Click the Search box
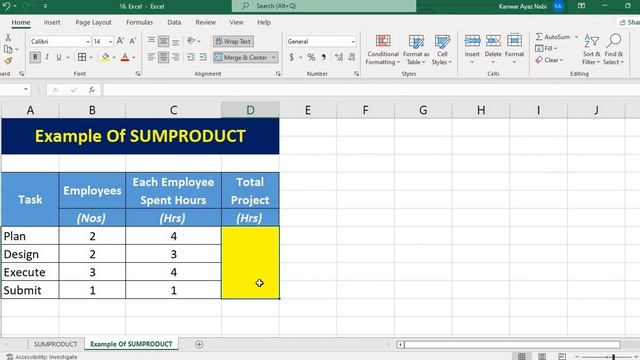This screenshot has height=360, width=640. [324, 6]
